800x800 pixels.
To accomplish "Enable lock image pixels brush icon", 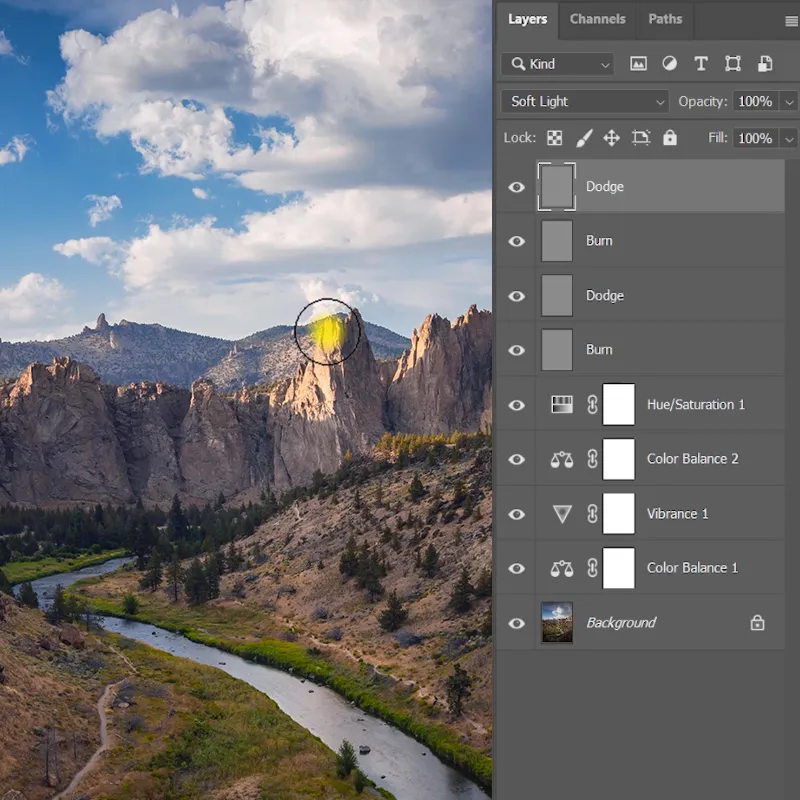I will coord(584,138).
